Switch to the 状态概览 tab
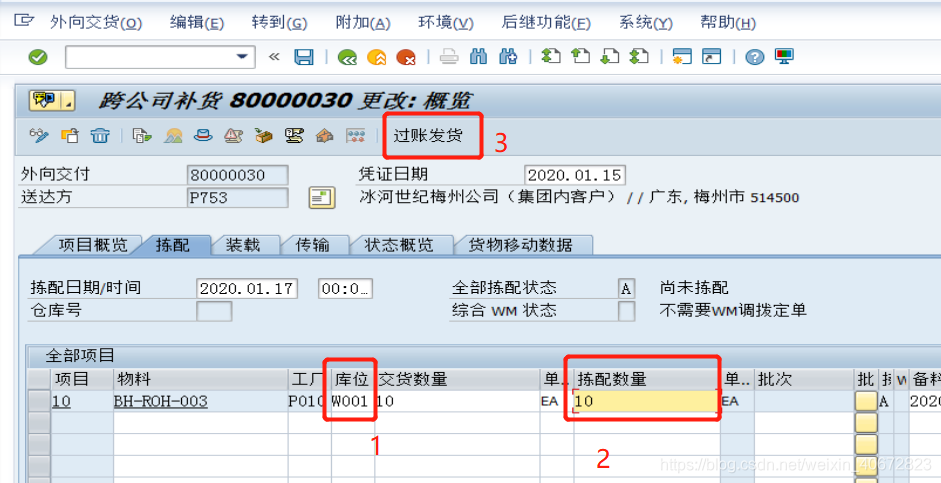Screen dimensions: 941x483 (398, 245)
